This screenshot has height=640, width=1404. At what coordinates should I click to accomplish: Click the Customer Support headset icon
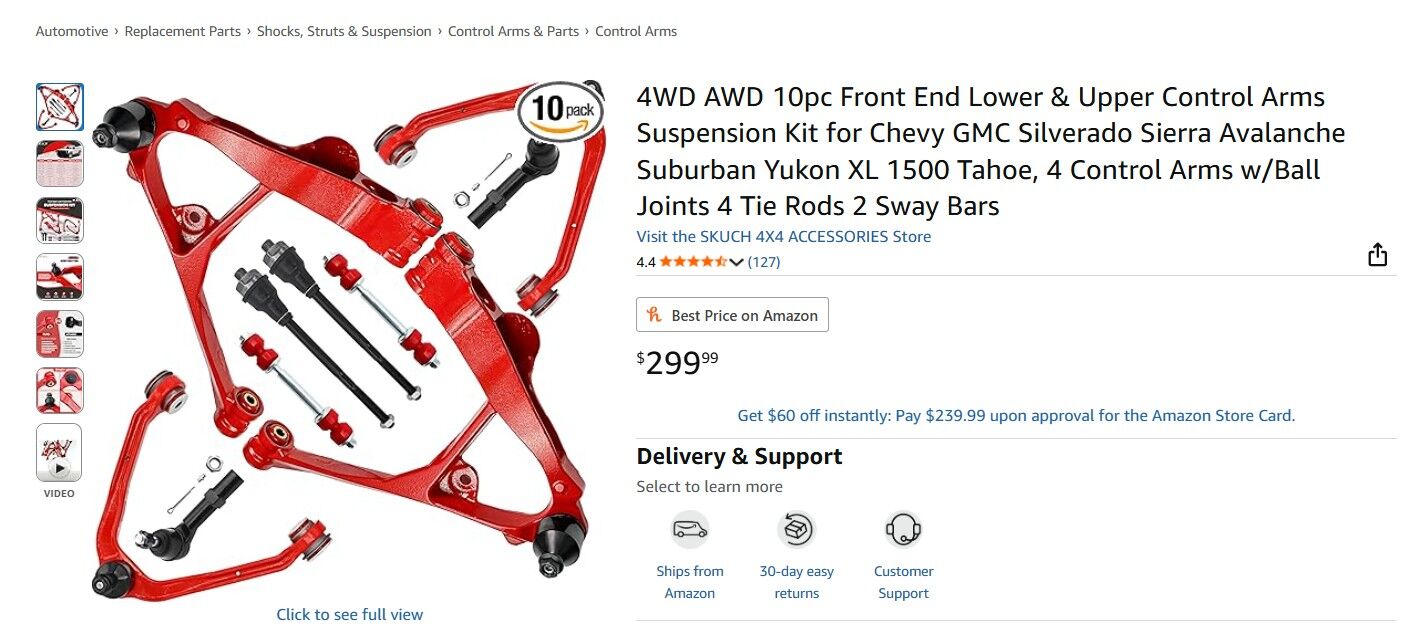click(903, 529)
